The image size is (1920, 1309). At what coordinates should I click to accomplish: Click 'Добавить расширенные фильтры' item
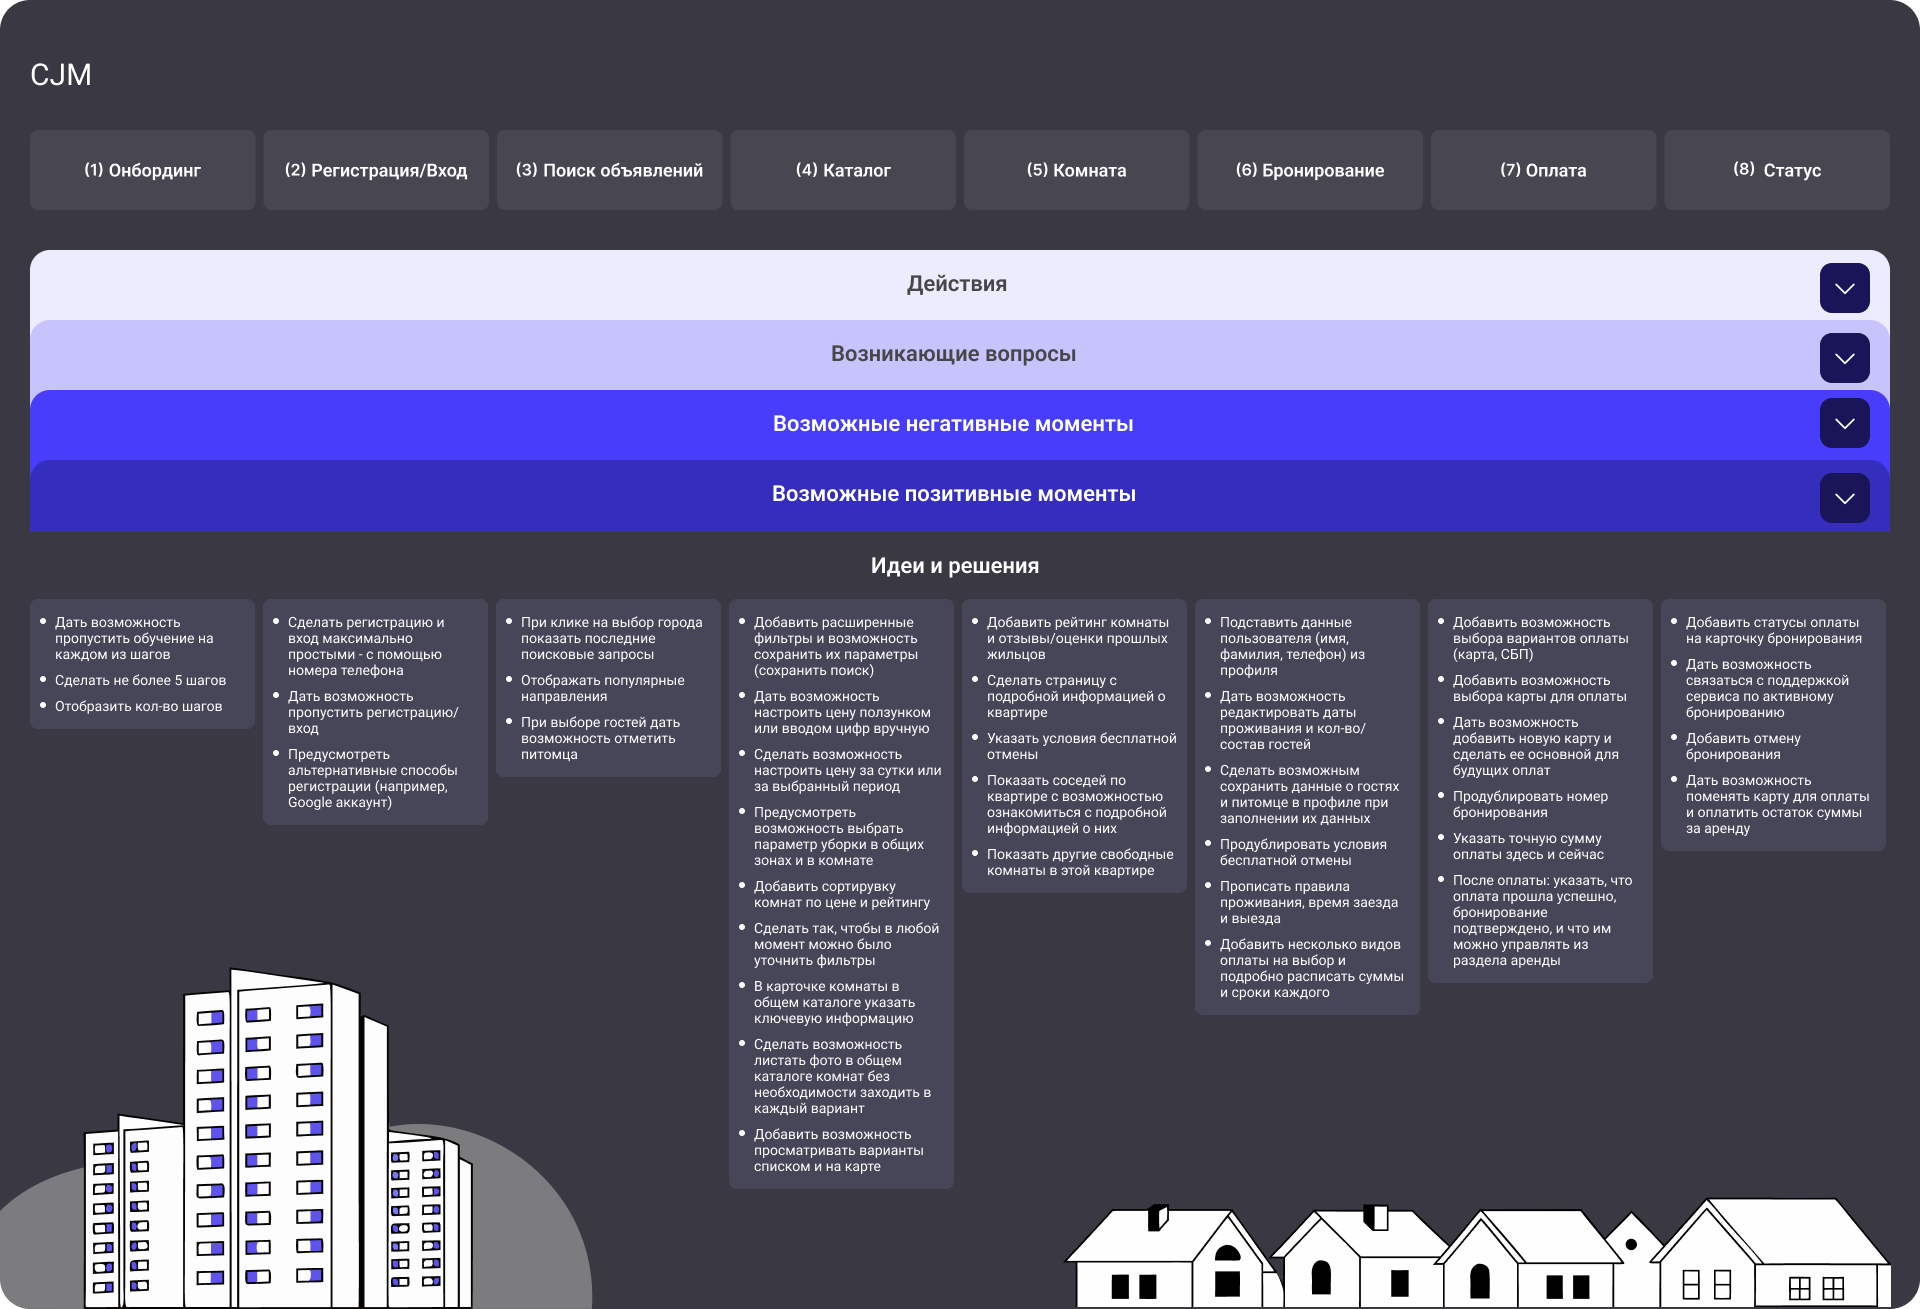835,646
